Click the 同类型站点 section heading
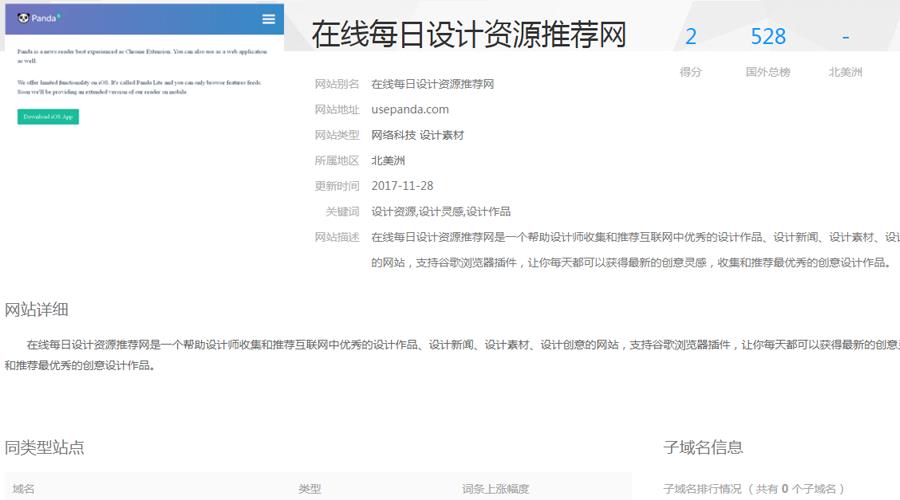 [45, 447]
